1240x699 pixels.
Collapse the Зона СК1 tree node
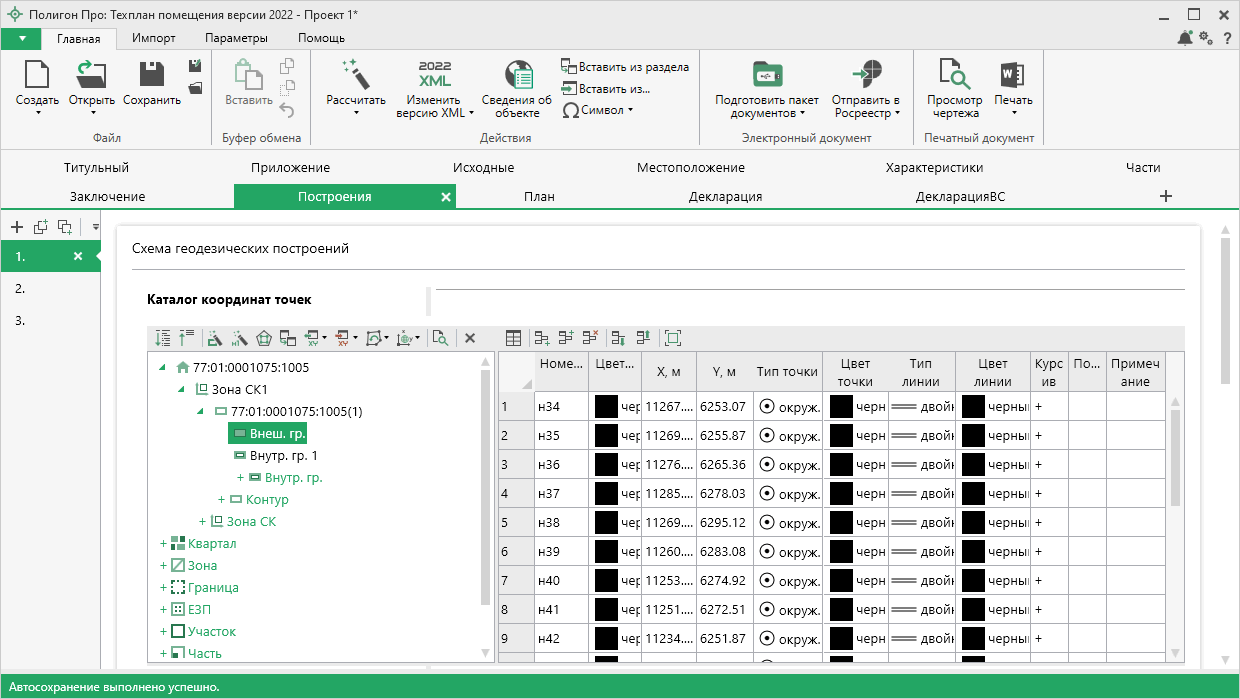pos(182,389)
